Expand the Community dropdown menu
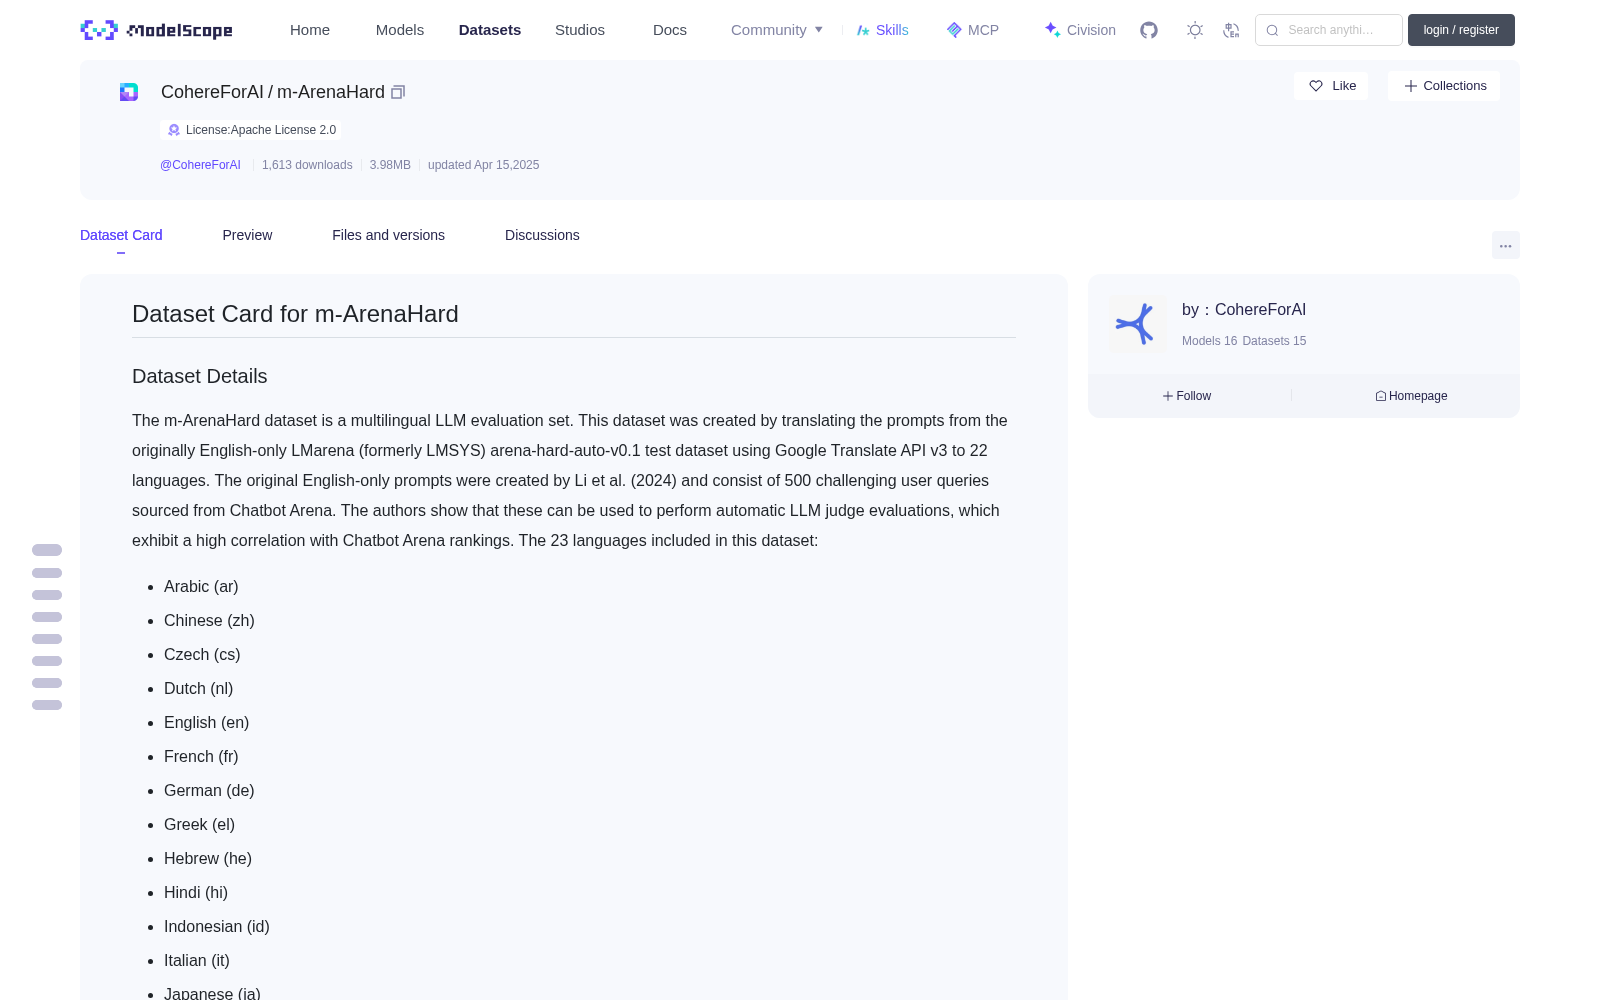The width and height of the screenshot is (1600, 1000). click(x=777, y=30)
